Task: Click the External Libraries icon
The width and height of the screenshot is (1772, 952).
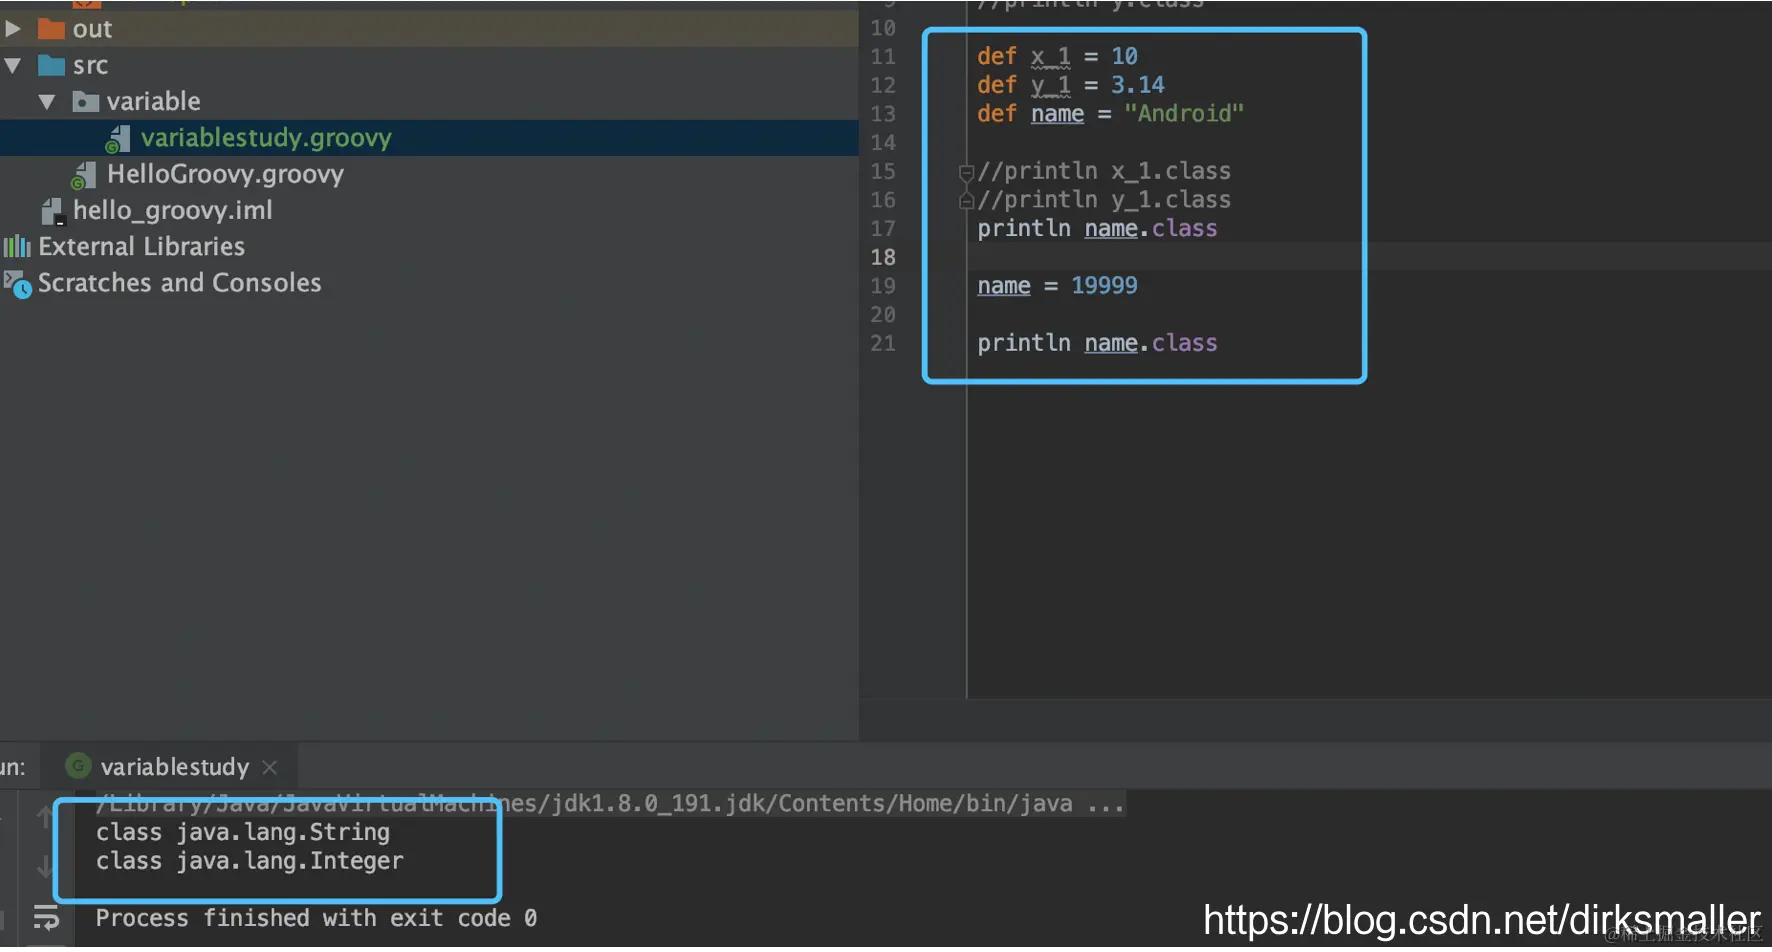Action: 17,247
